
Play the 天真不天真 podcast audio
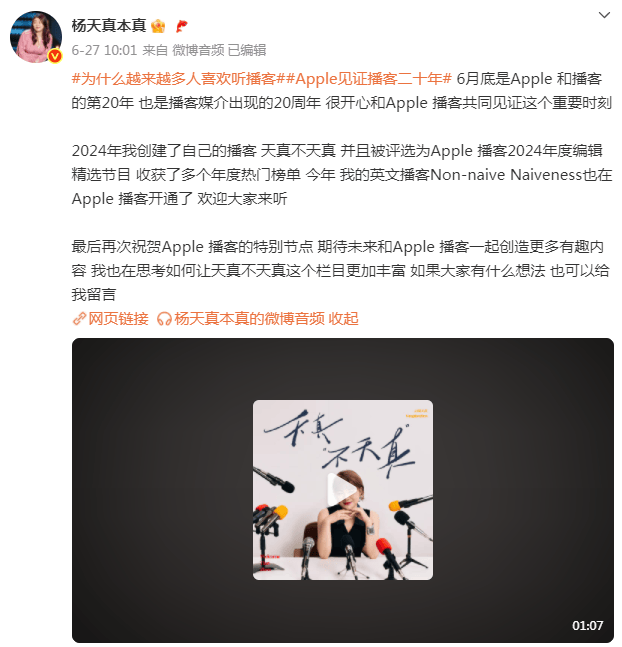pyautogui.click(x=342, y=490)
